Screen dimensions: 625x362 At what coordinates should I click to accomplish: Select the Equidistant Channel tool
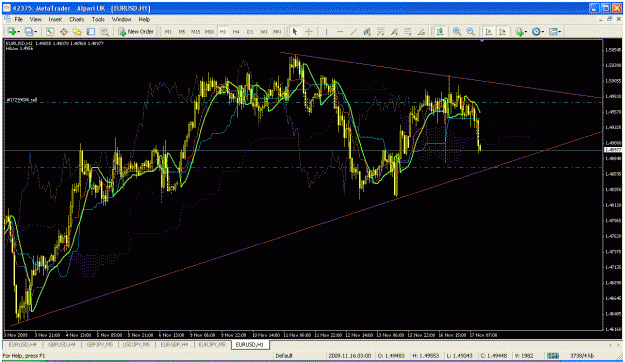(367, 31)
